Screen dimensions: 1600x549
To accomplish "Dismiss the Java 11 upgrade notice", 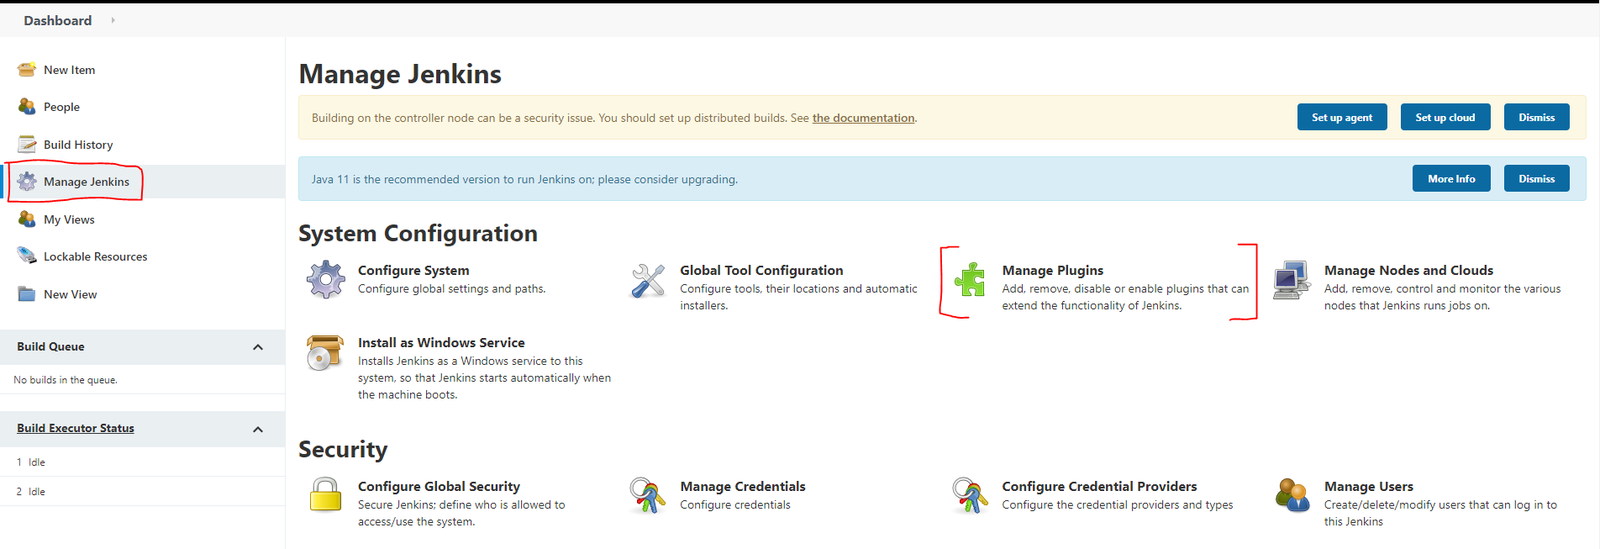I will (x=1536, y=179).
